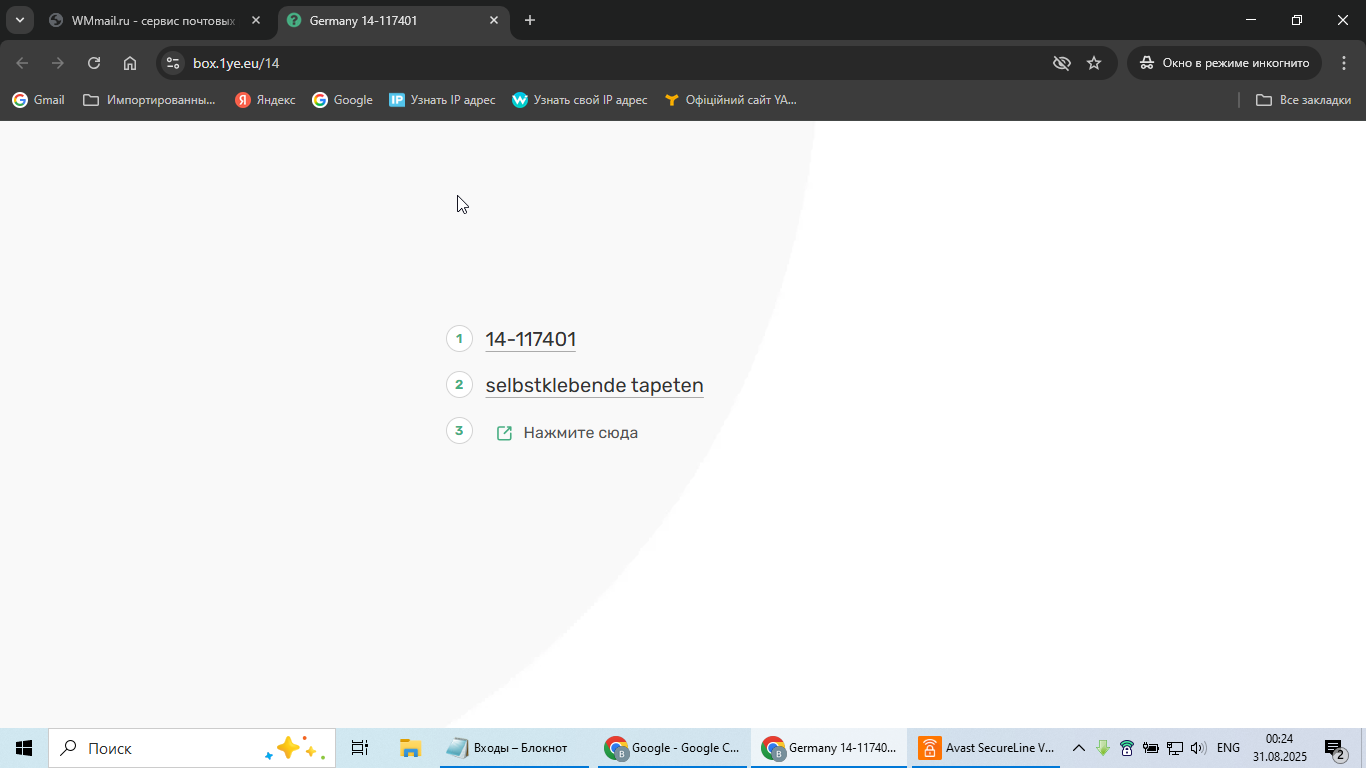Switch to the WMmail.ru tab
1366x768 pixels.
click(156, 20)
